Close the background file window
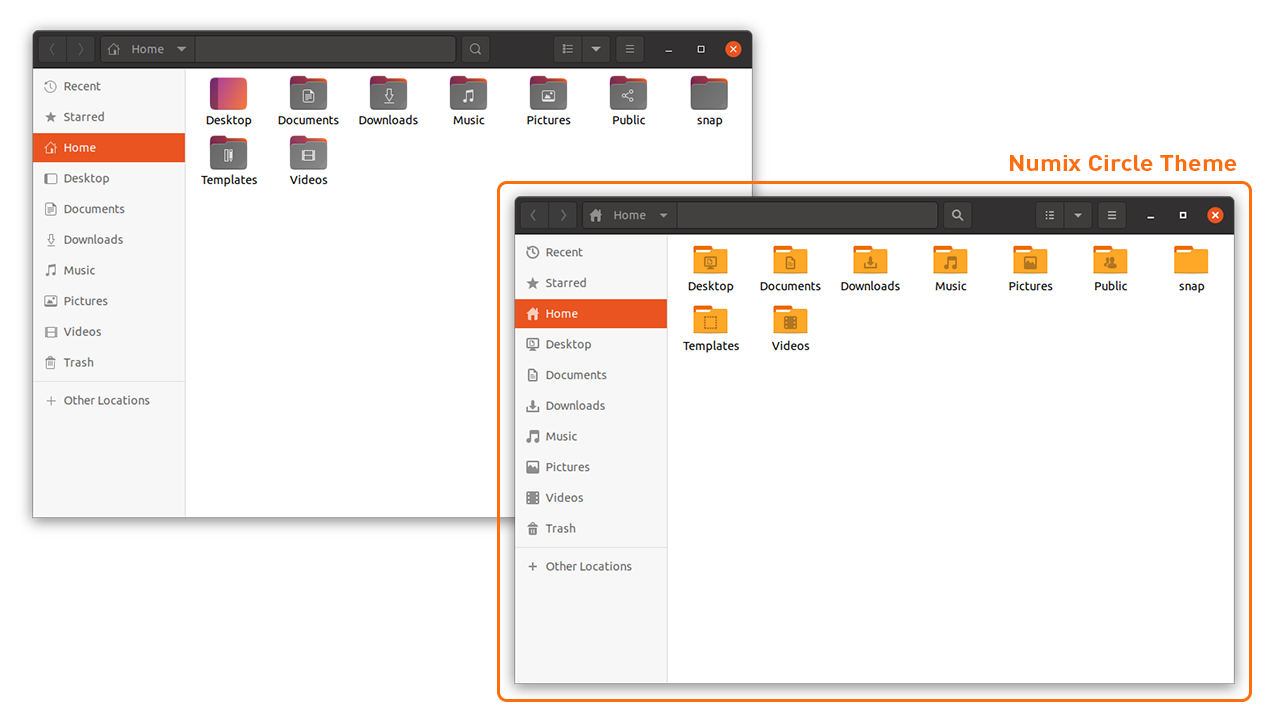 click(x=733, y=49)
